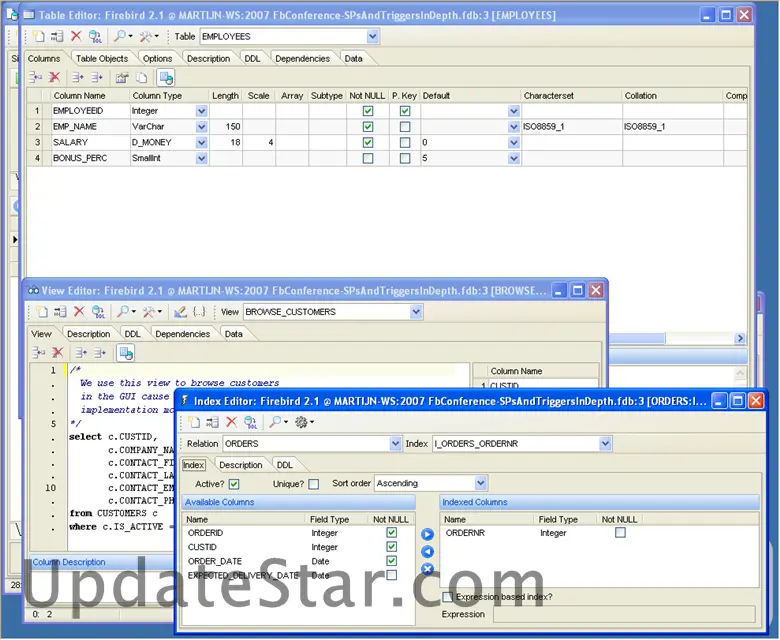Toggle Not NULL checkbox for SALARY row
This screenshot has height=640, width=780.
[x=368, y=143]
